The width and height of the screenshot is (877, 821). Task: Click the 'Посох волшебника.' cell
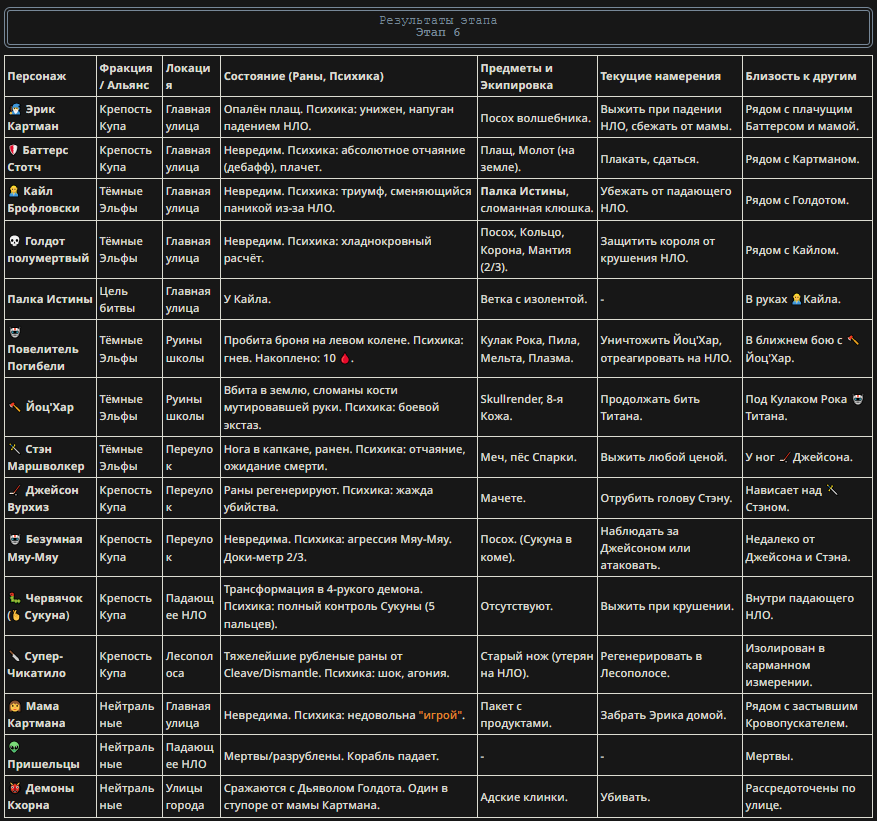click(537, 117)
